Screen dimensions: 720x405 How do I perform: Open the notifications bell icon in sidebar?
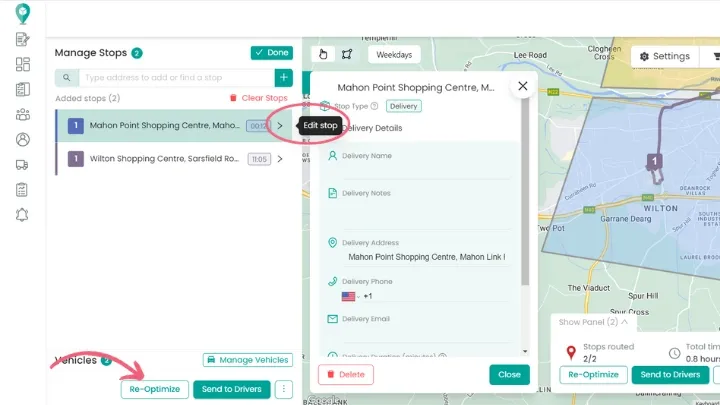click(22, 214)
